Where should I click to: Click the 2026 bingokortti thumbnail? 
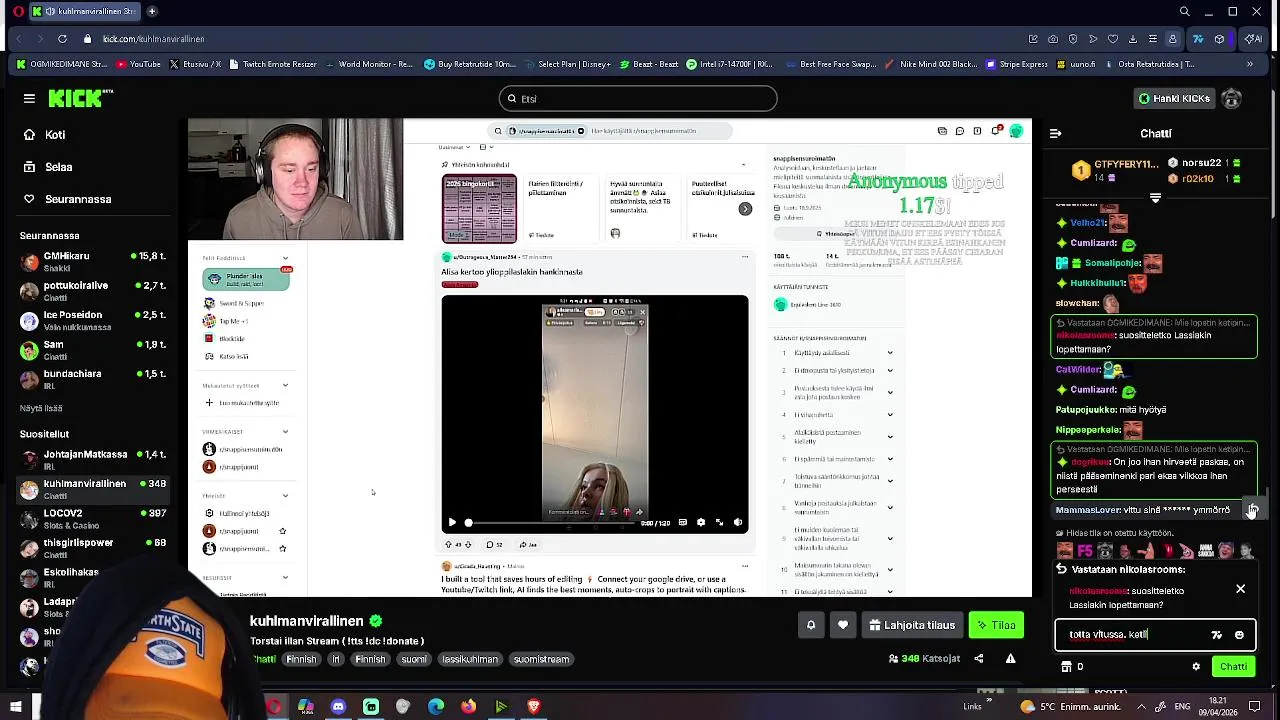point(479,209)
